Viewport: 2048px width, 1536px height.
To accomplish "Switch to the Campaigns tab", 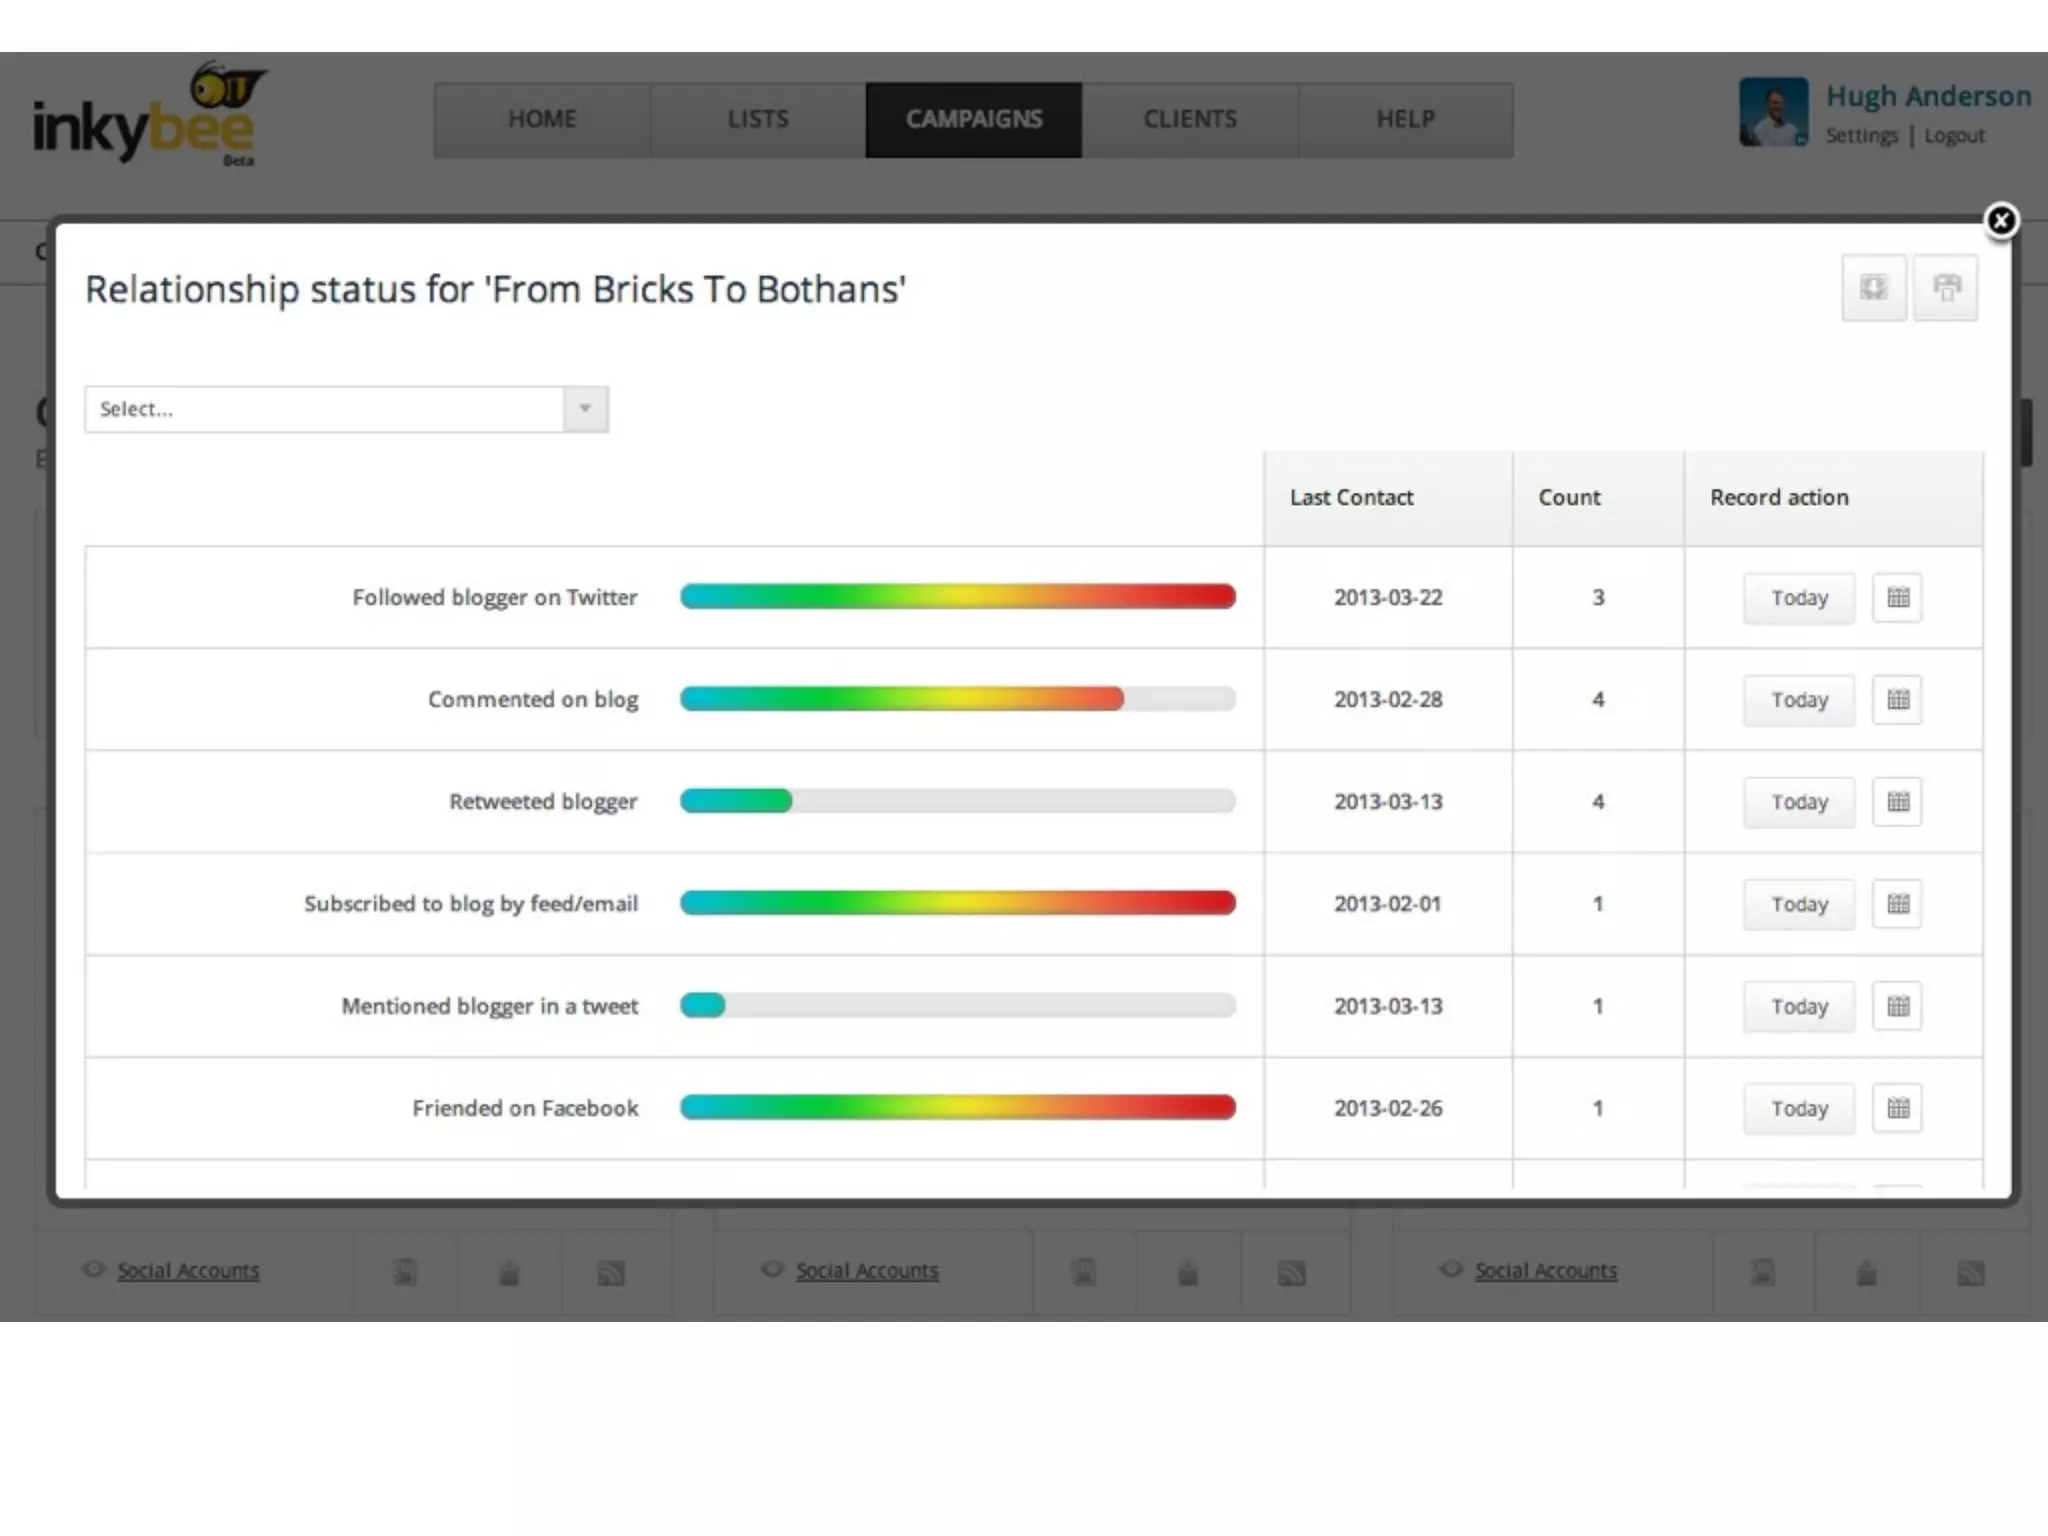I will [x=973, y=119].
